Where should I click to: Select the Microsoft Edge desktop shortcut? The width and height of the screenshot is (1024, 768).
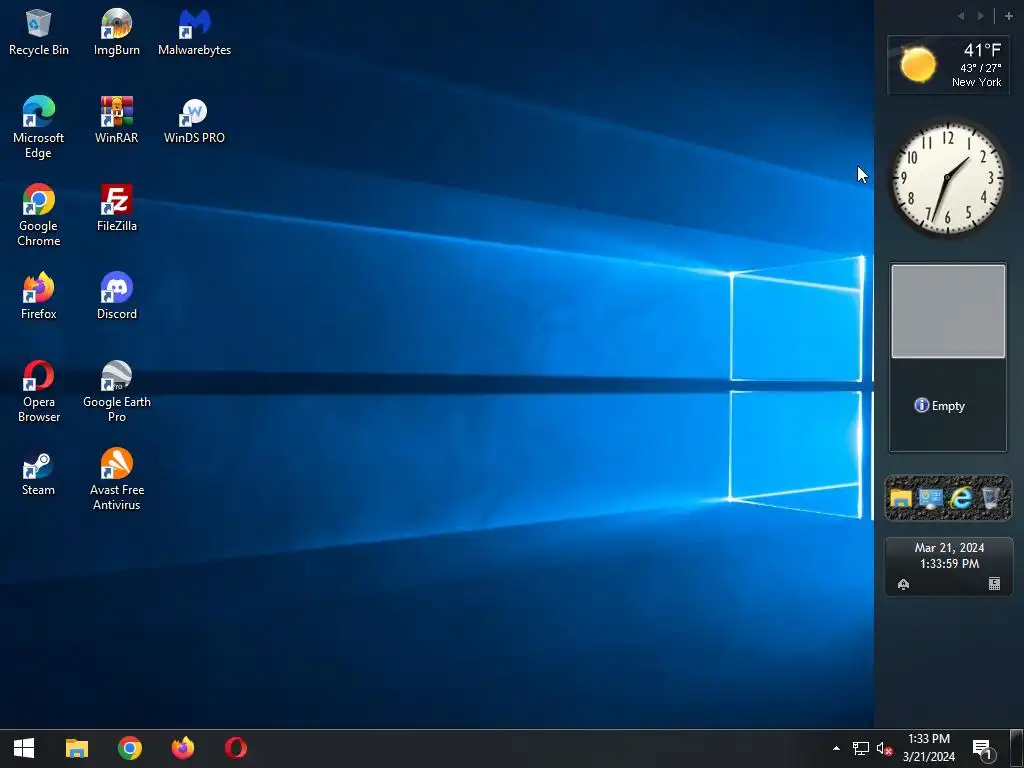(x=39, y=127)
